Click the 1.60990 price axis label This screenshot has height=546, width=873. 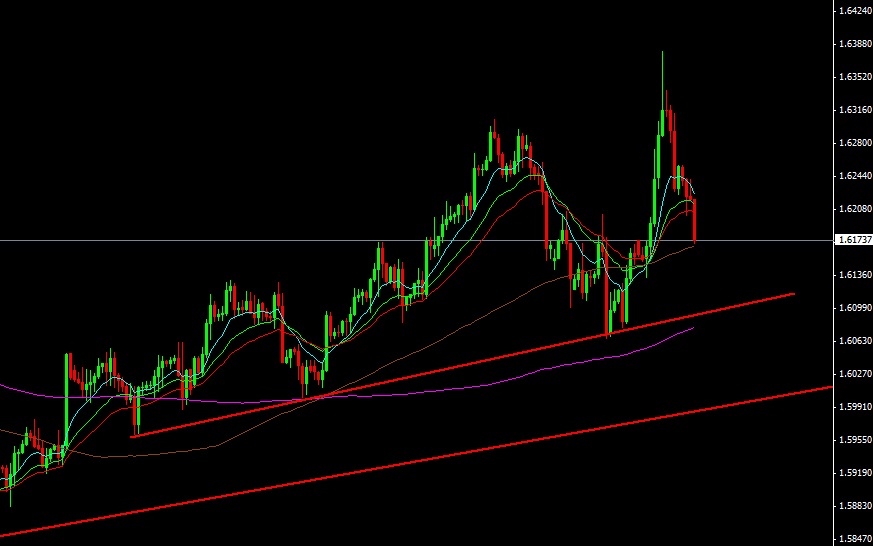855,307
